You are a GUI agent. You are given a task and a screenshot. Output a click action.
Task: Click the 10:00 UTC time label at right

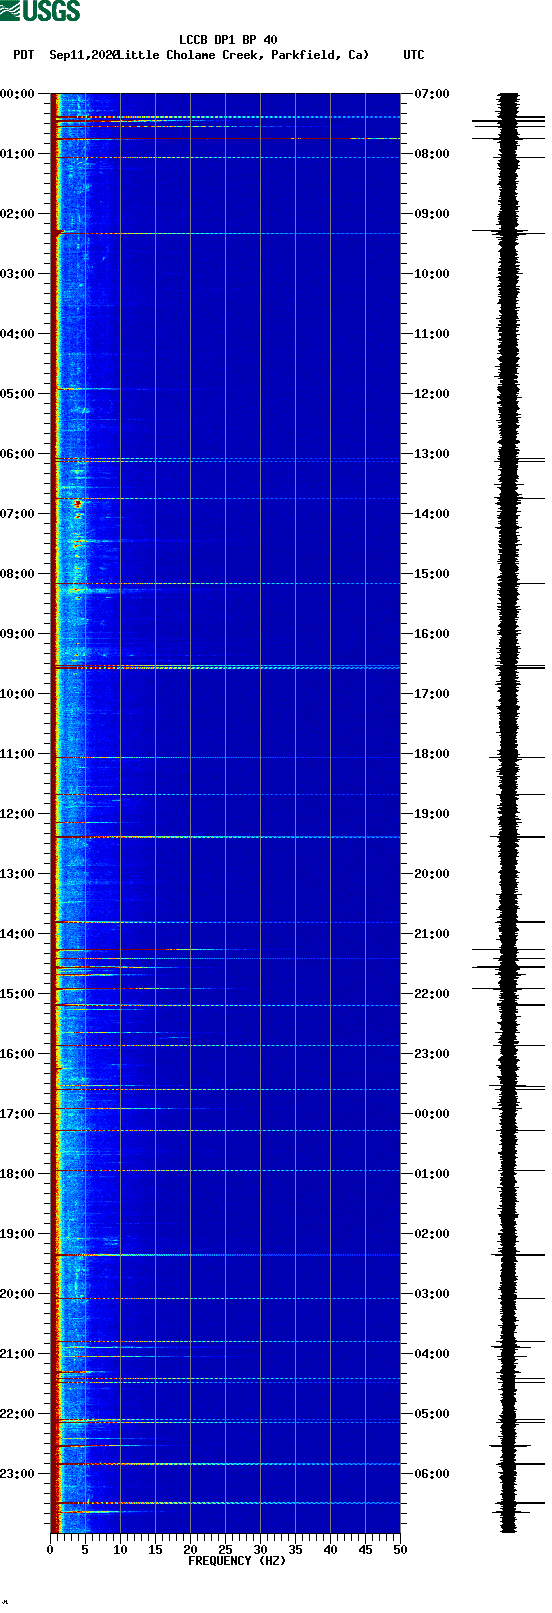pyautogui.click(x=432, y=274)
